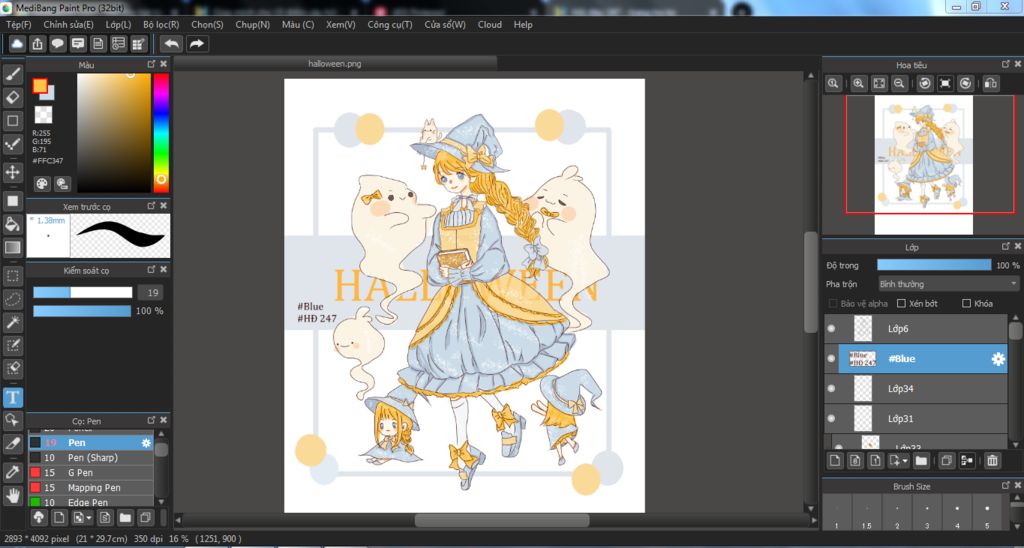Open the Tệp(F) menu

pos(19,25)
